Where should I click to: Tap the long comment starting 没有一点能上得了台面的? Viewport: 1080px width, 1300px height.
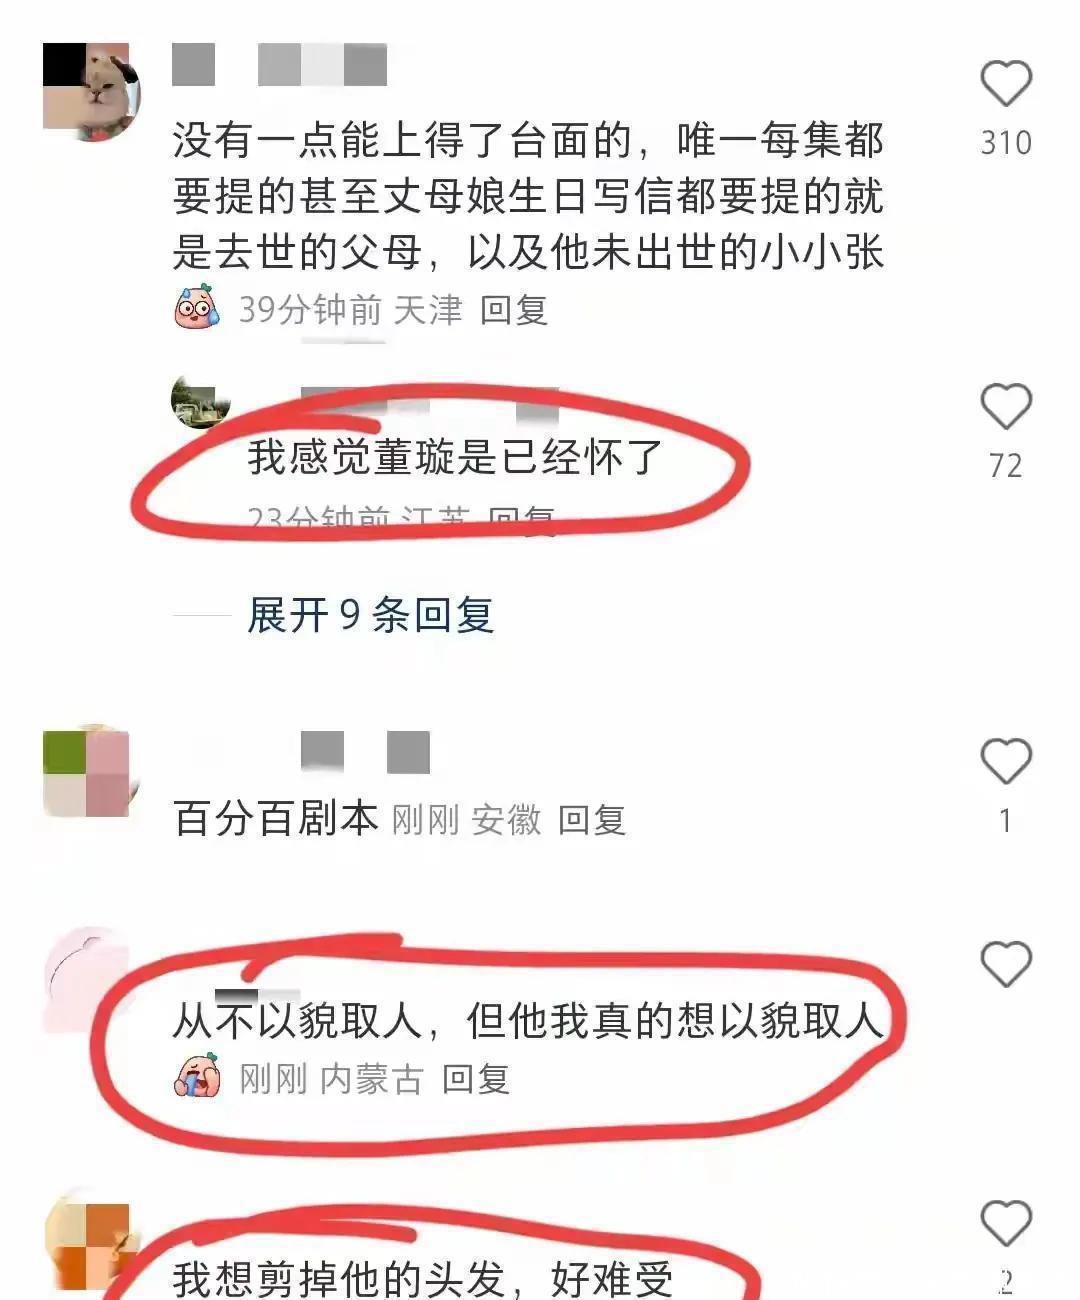[529, 196]
